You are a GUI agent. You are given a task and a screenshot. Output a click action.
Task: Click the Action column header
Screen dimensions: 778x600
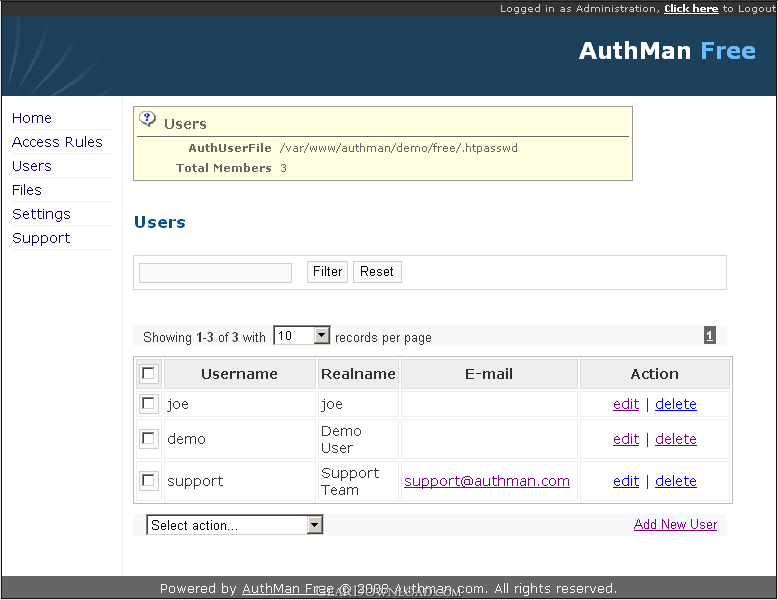click(654, 374)
